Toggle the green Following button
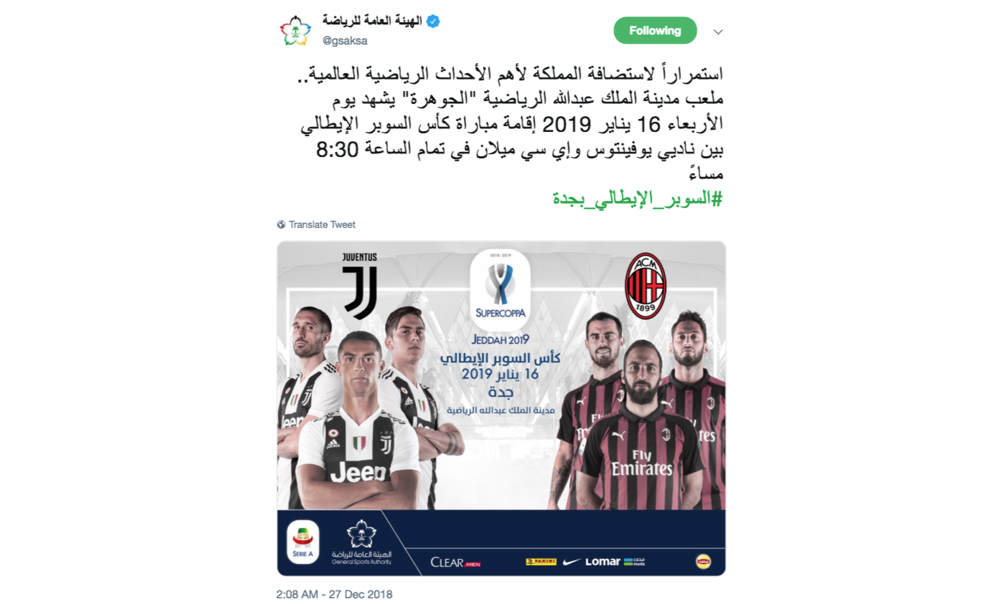1008x604 pixels. coord(654,31)
